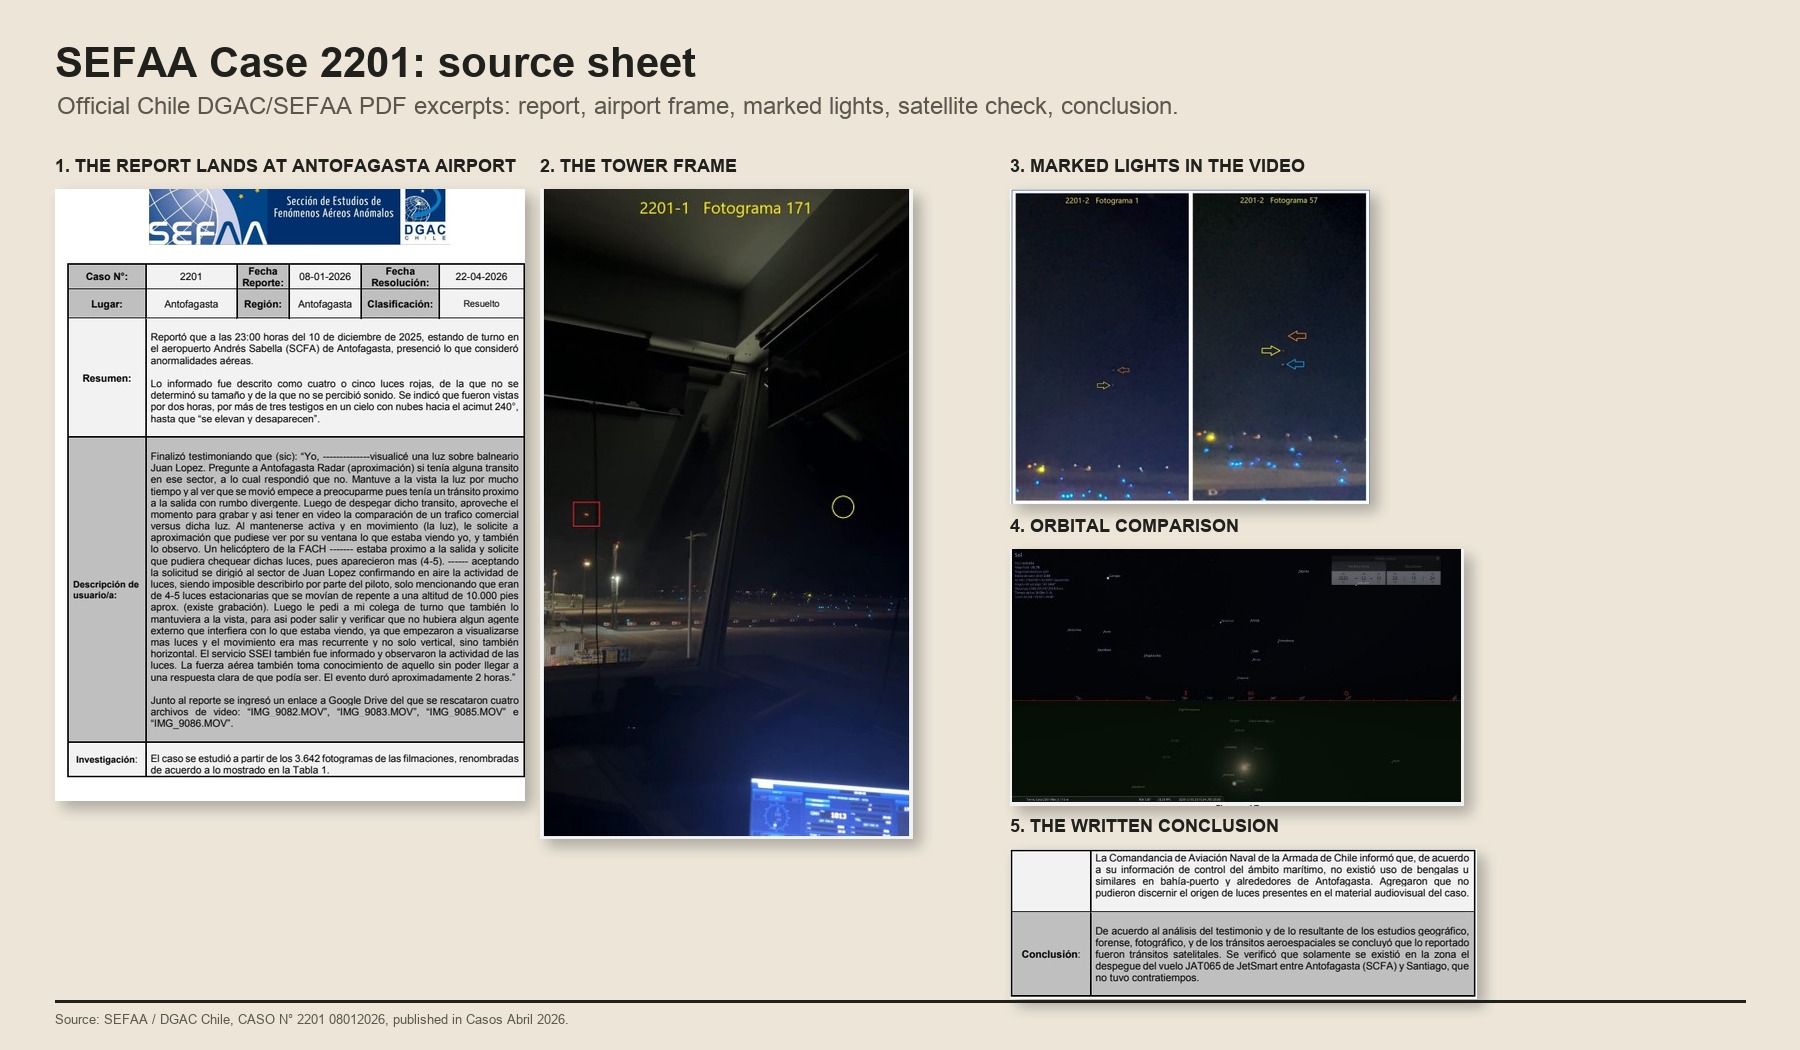Viewport: 1800px width, 1050px height.
Task: Click the '2201-1 Fotograma 171' caption
Action: click(725, 208)
